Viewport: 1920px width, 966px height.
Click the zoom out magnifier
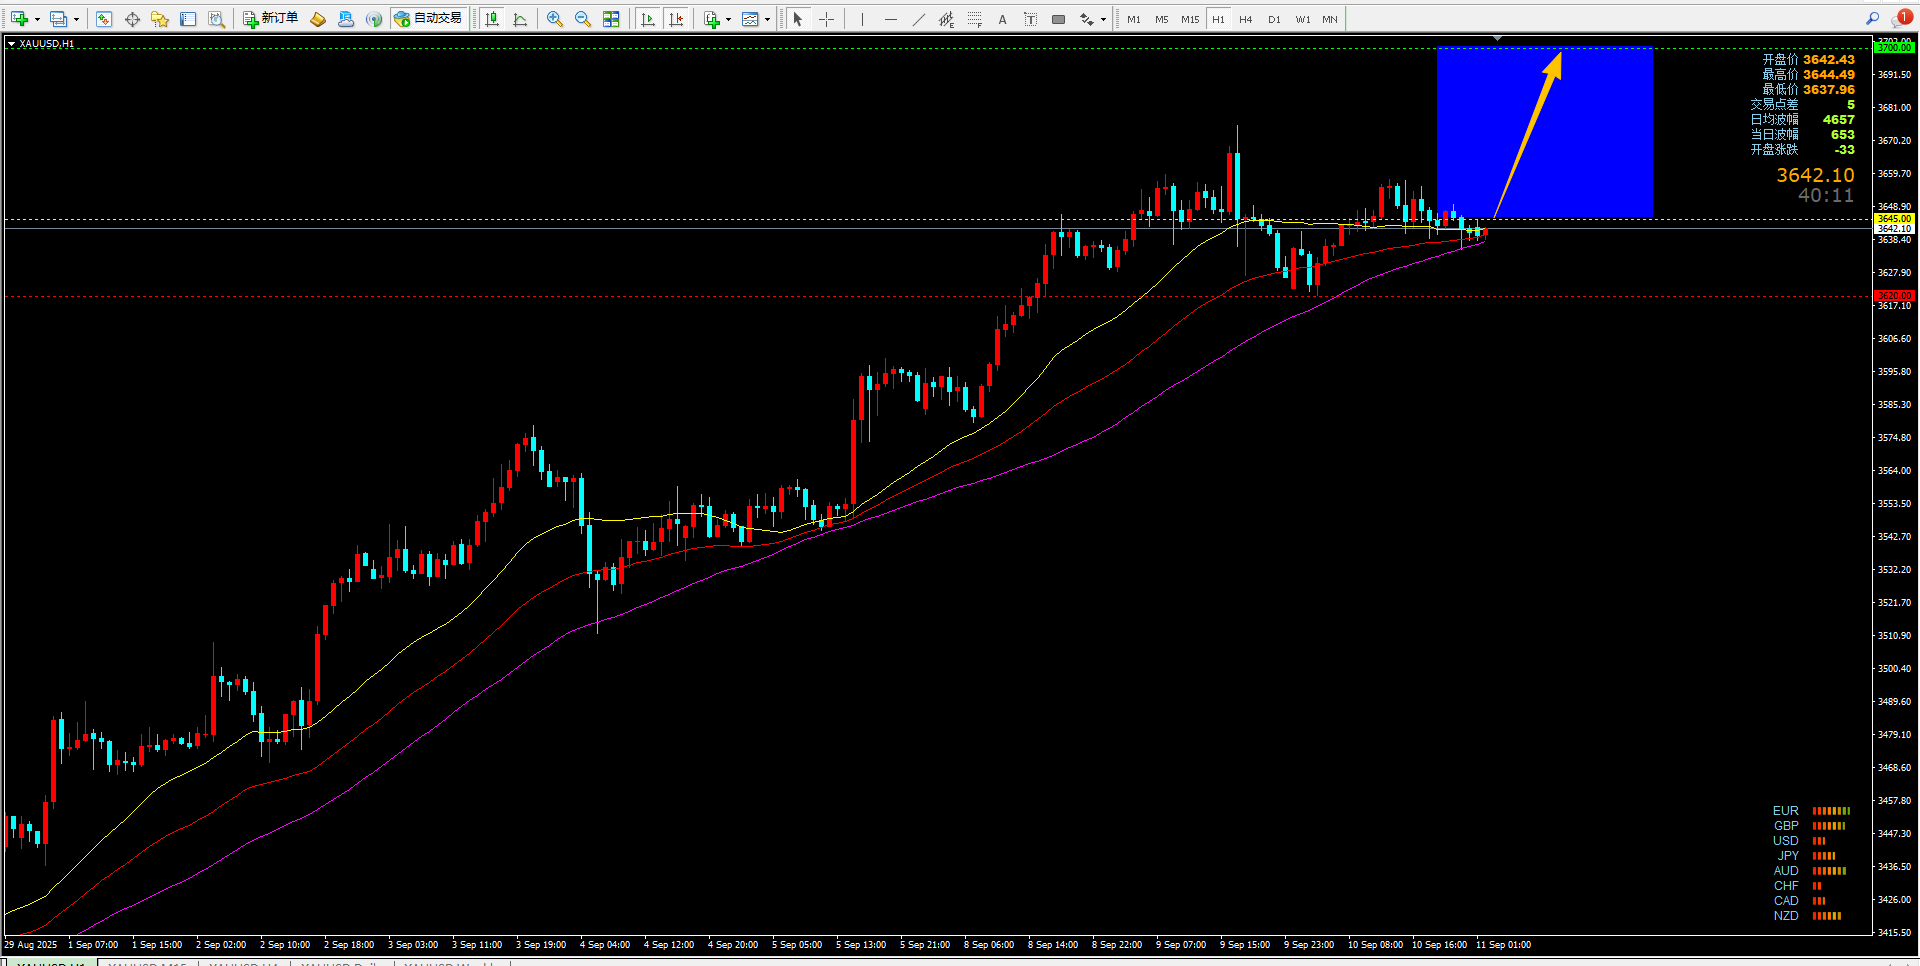click(x=583, y=19)
